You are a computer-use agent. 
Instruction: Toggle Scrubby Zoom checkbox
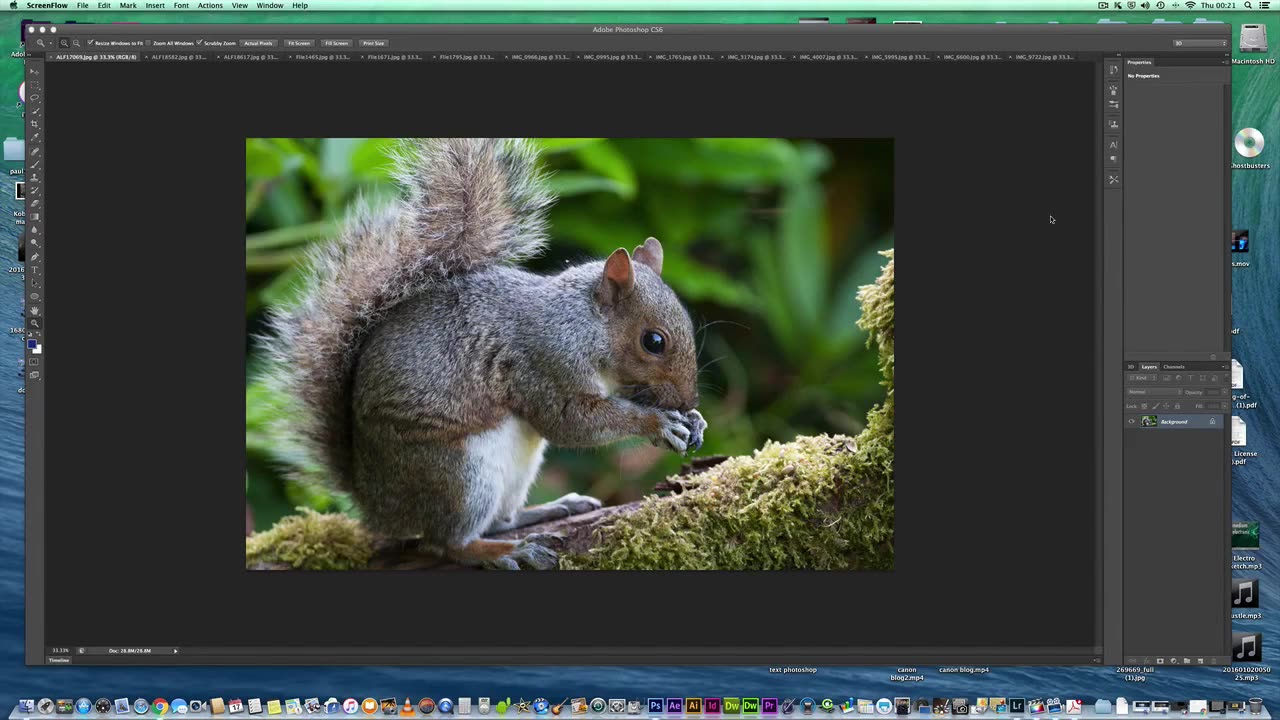pos(200,43)
